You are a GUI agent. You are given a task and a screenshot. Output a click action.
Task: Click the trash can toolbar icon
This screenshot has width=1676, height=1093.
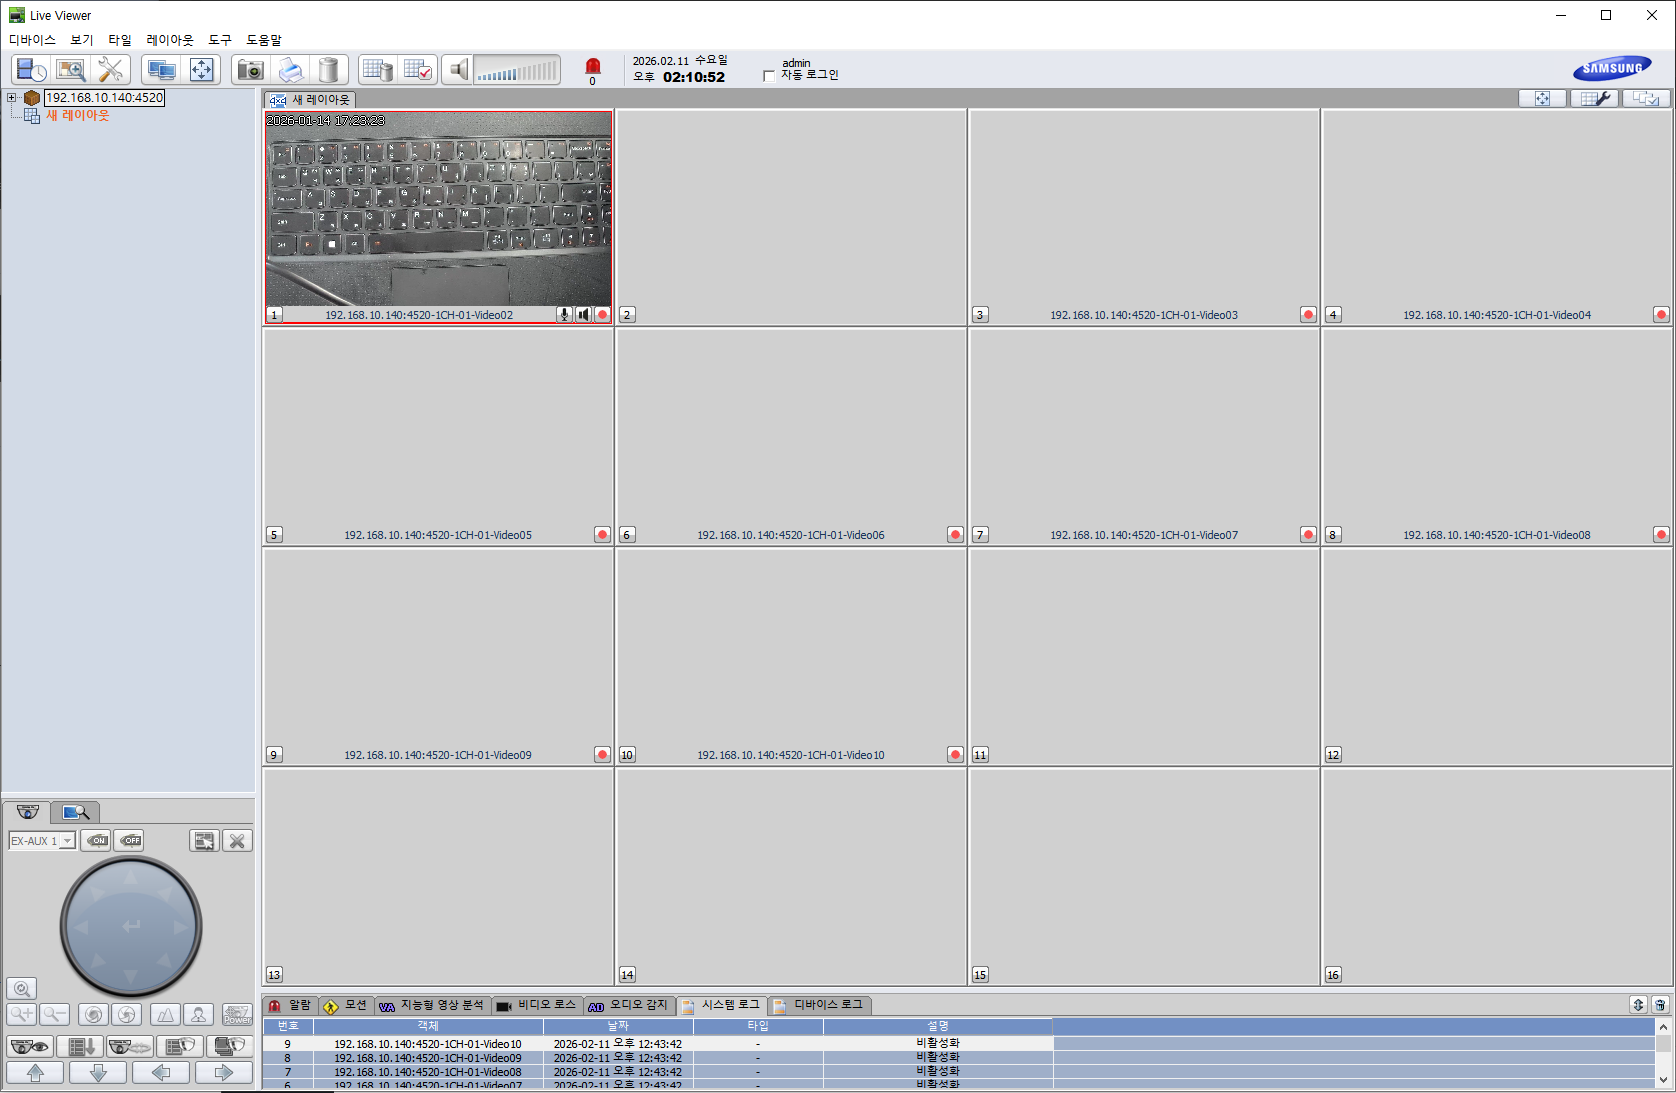[328, 70]
